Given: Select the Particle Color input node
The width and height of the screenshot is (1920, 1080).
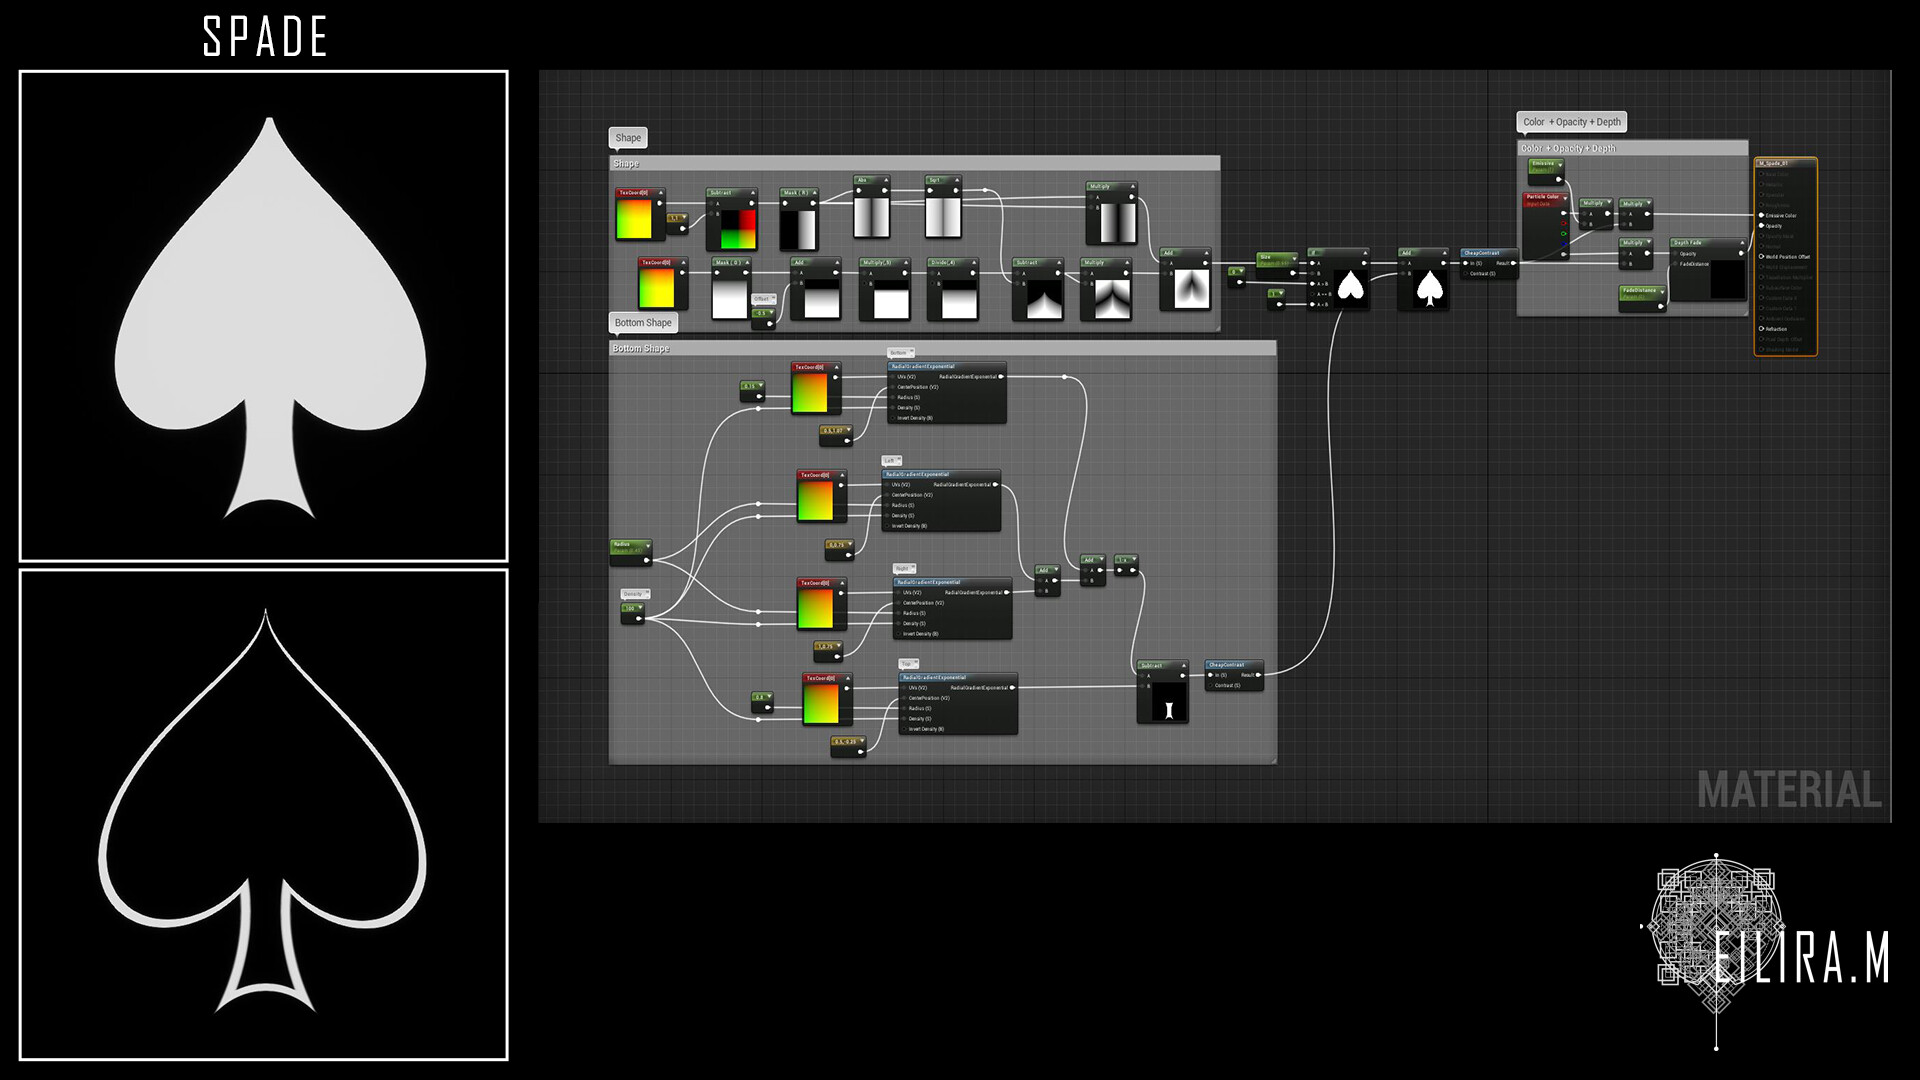Looking at the screenshot, I should point(1542,197).
